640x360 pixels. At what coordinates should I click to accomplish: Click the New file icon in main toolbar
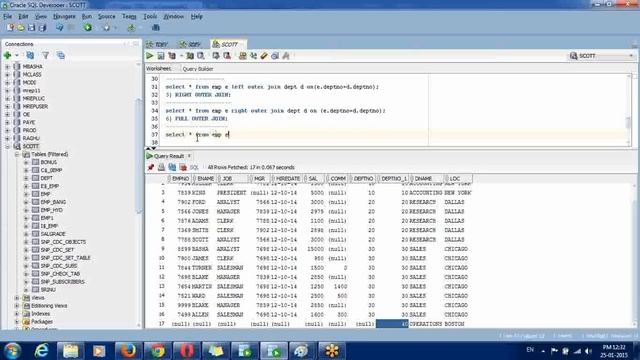point(10,28)
